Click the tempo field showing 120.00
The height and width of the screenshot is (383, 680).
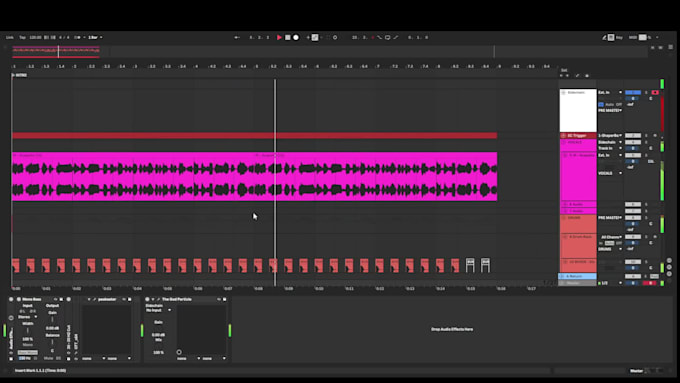click(36, 37)
